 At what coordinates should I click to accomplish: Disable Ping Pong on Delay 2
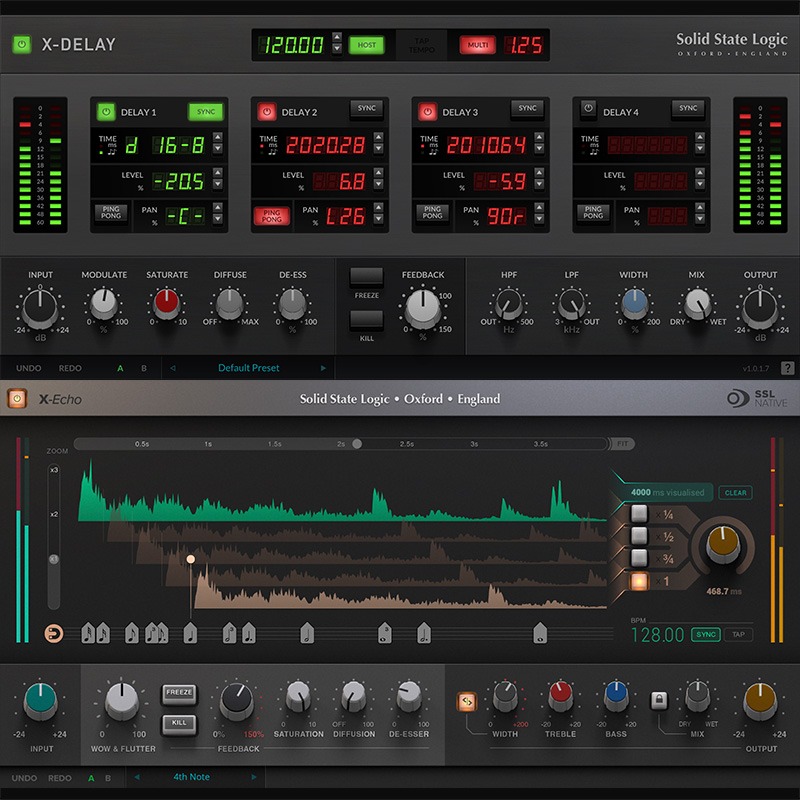(271, 216)
